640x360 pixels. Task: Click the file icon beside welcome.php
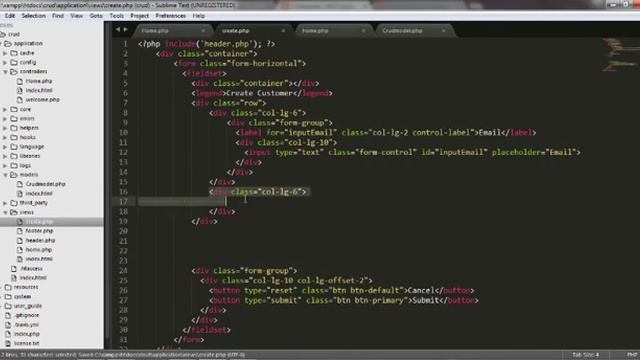(20, 100)
